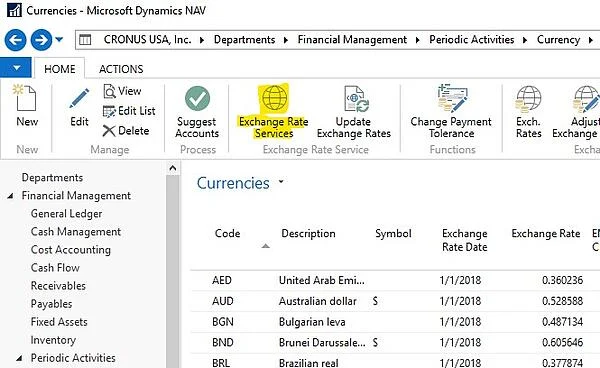Go forward with the blue forward arrow
Screen dimensions: 600x368
[41, 40]
